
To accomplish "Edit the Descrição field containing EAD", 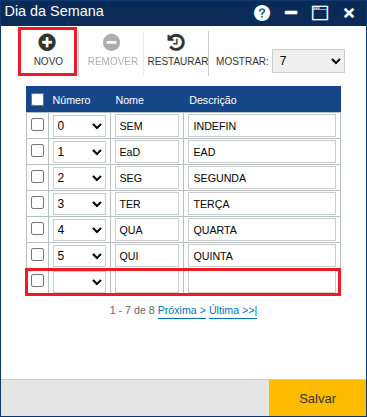I will pyautogui.click(x=262, y=152).
